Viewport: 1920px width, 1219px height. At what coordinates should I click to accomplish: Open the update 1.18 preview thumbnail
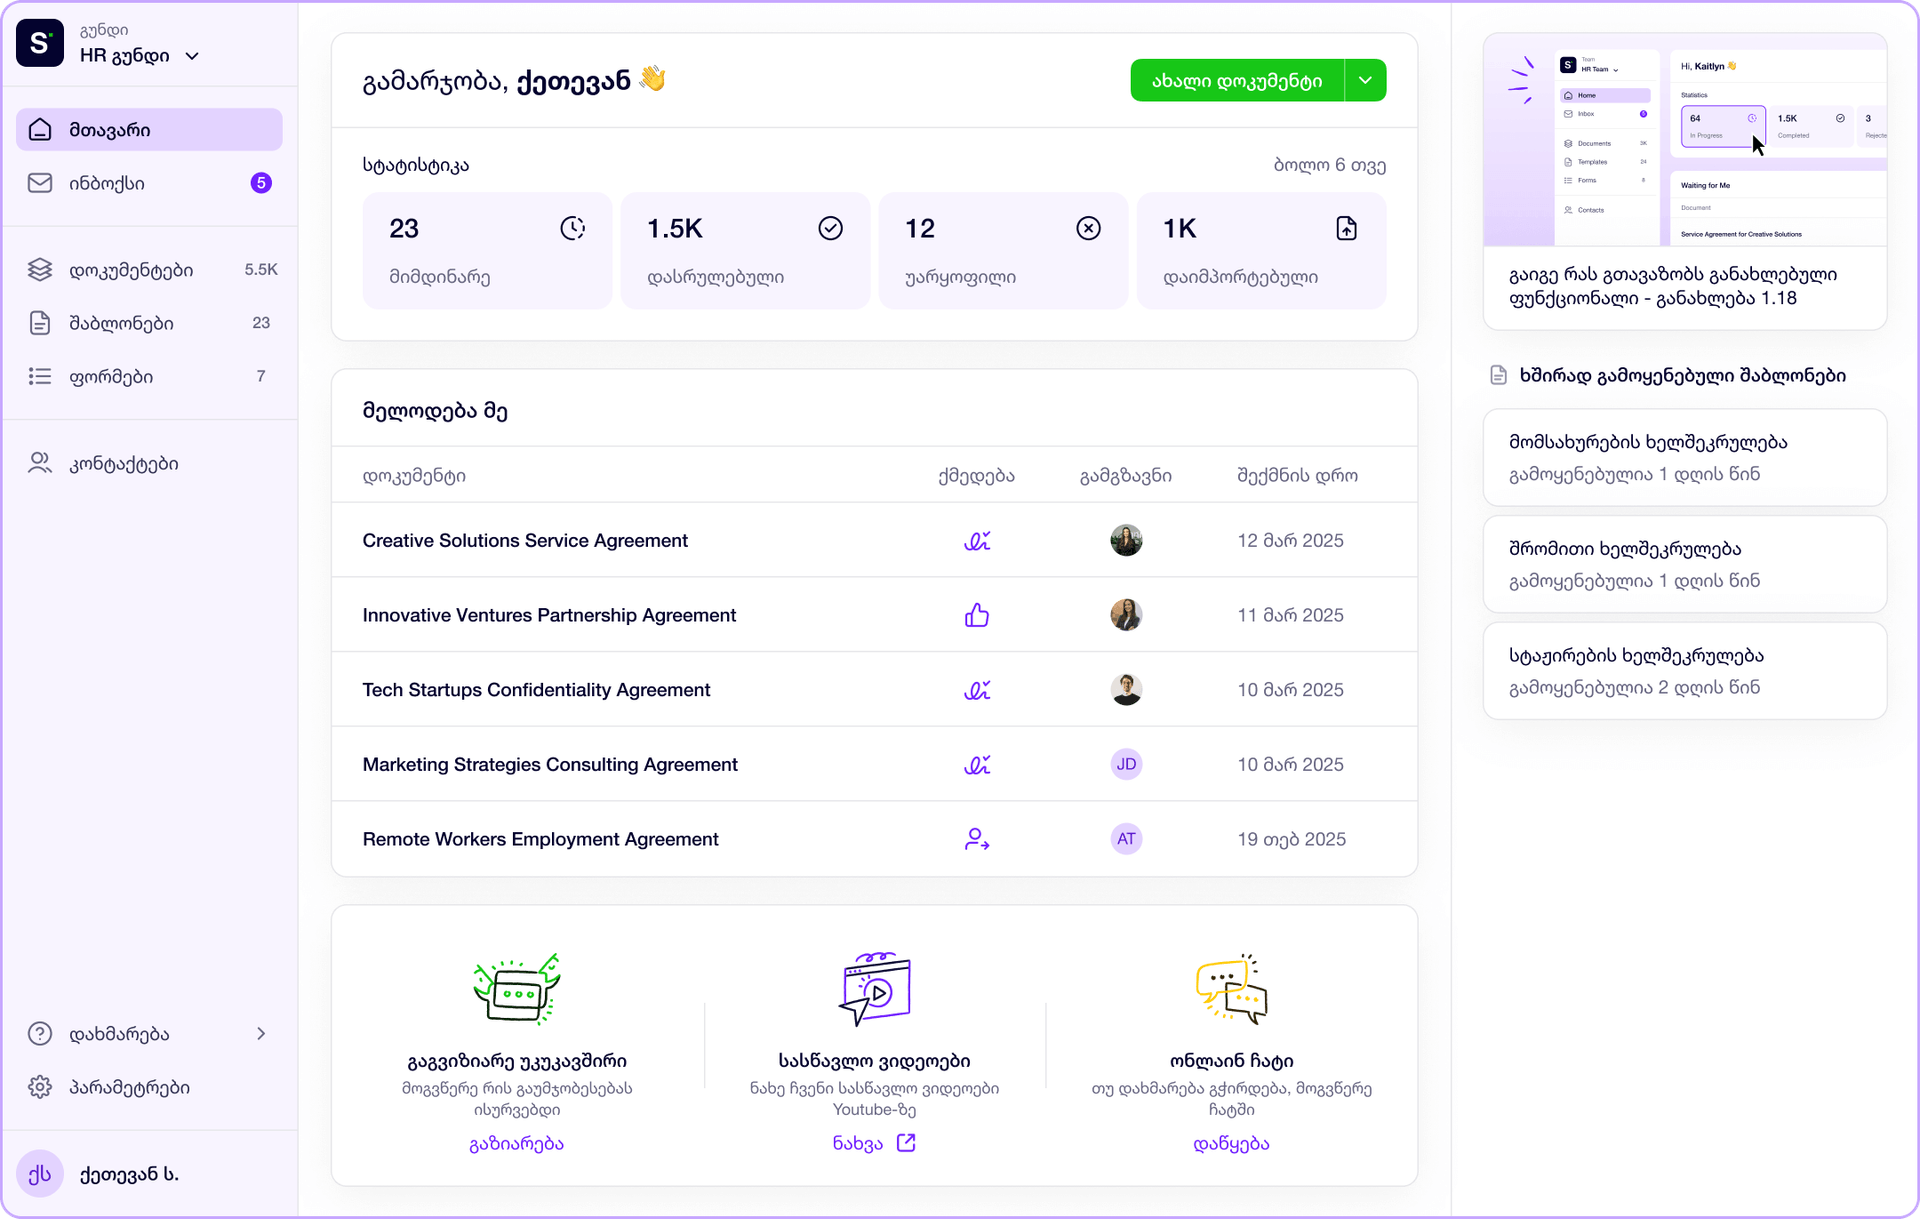click(1685, 140)
